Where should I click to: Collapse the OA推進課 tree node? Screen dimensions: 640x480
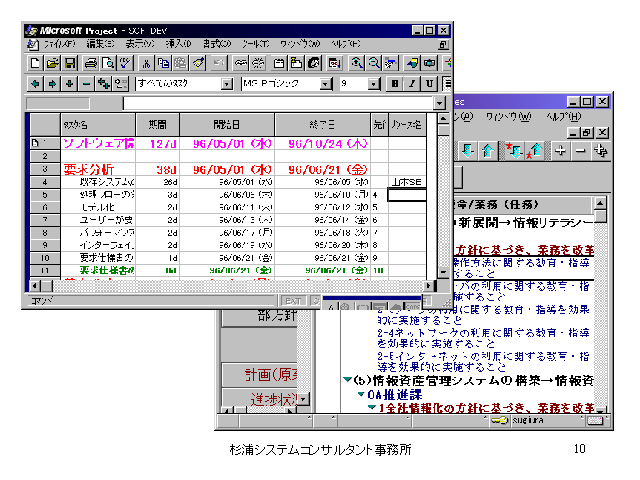point(359,395)
